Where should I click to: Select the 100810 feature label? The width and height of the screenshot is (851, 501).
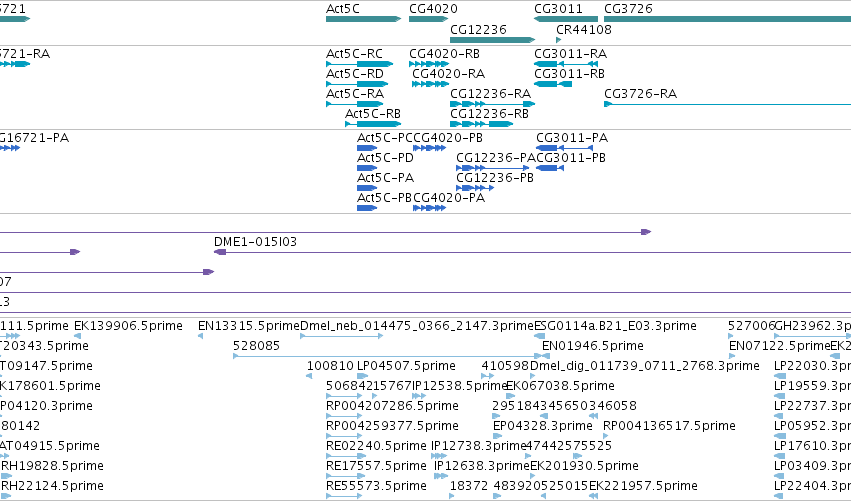pos(330,366)
